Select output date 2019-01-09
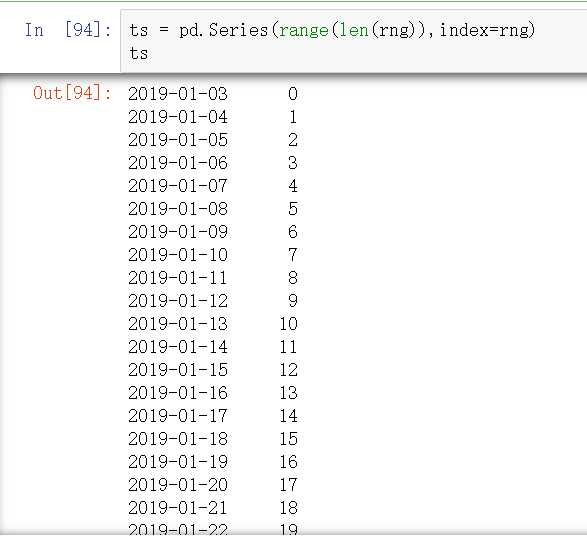 [178, 232]
